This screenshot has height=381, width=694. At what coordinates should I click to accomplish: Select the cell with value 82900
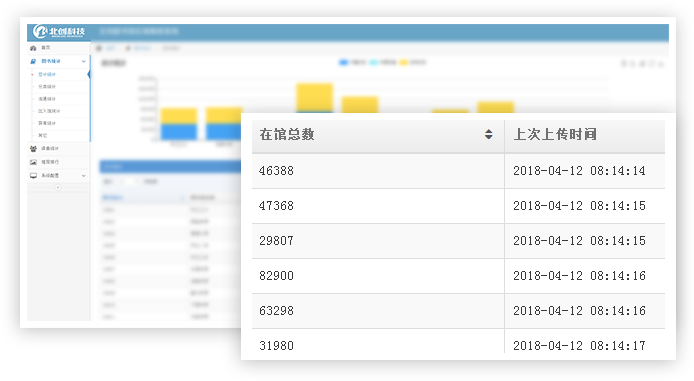pos(378,276)
